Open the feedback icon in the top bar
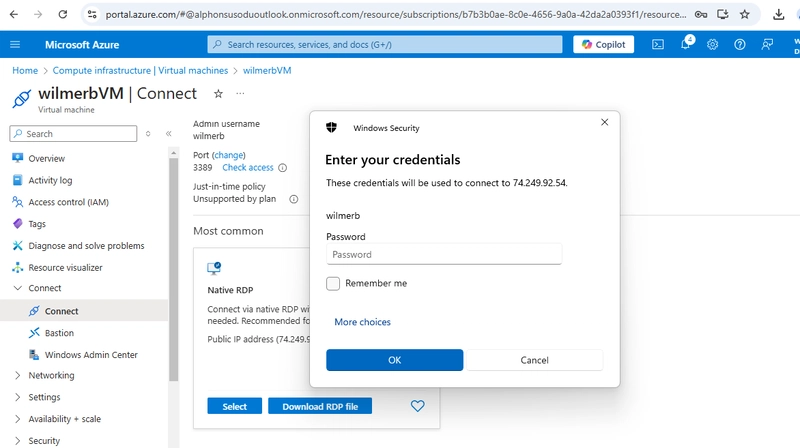The width and height of the screenshot is (800, 448). click(x=767, y=44)
